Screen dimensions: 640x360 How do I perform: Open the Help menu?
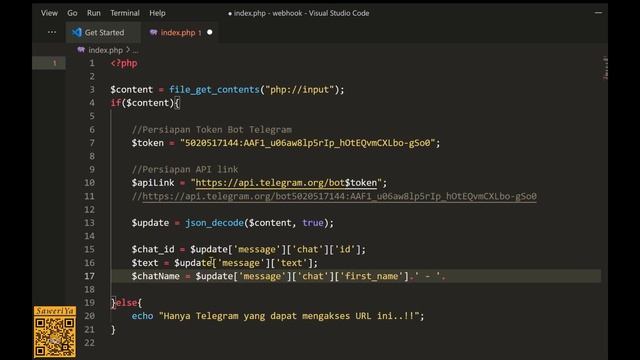[157, 13]
